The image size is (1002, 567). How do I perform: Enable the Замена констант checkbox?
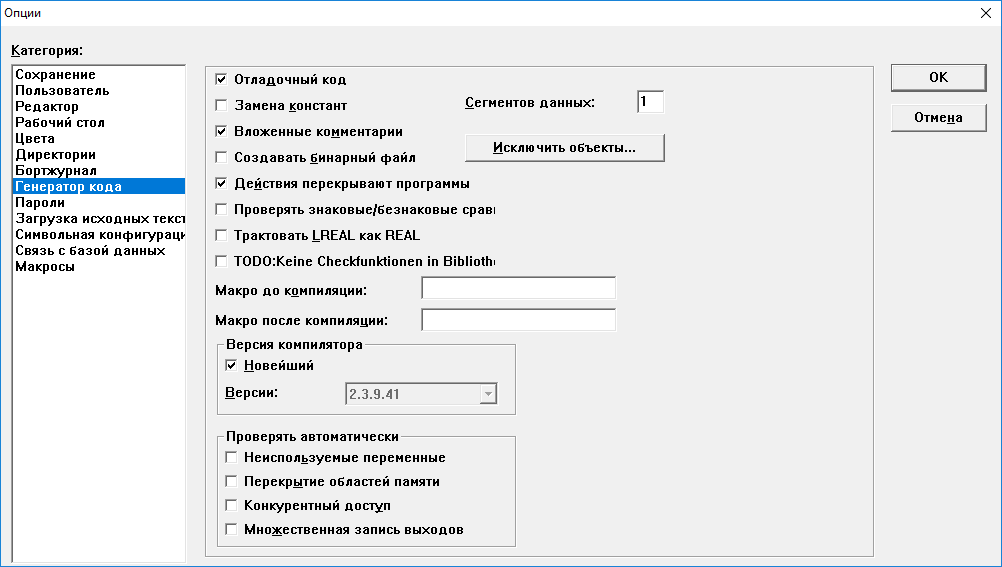222,105
